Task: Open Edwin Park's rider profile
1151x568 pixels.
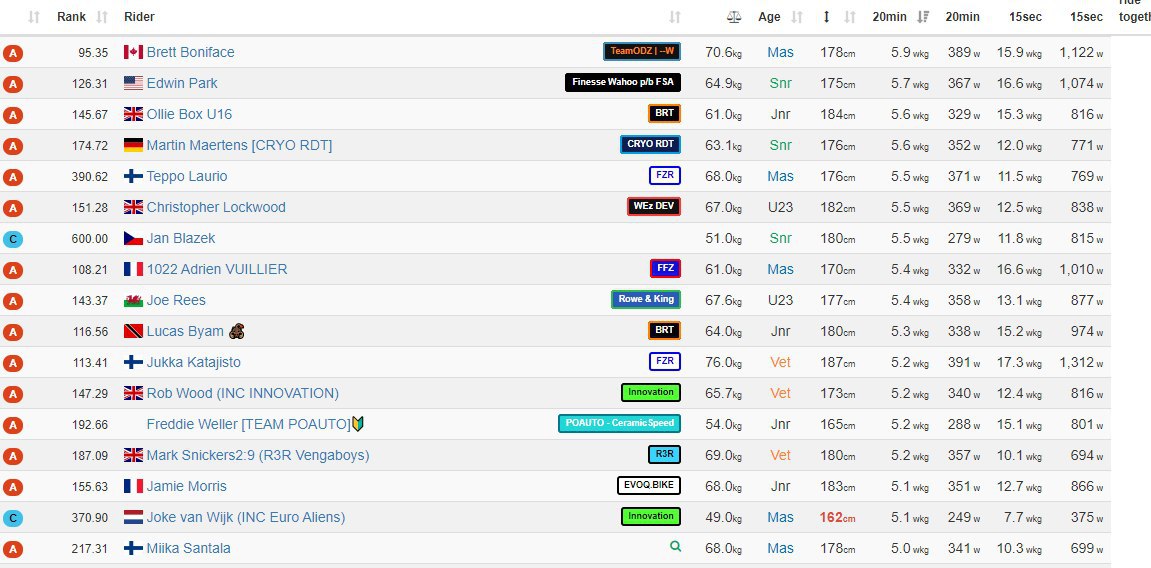Action: [x=182, y=83]
